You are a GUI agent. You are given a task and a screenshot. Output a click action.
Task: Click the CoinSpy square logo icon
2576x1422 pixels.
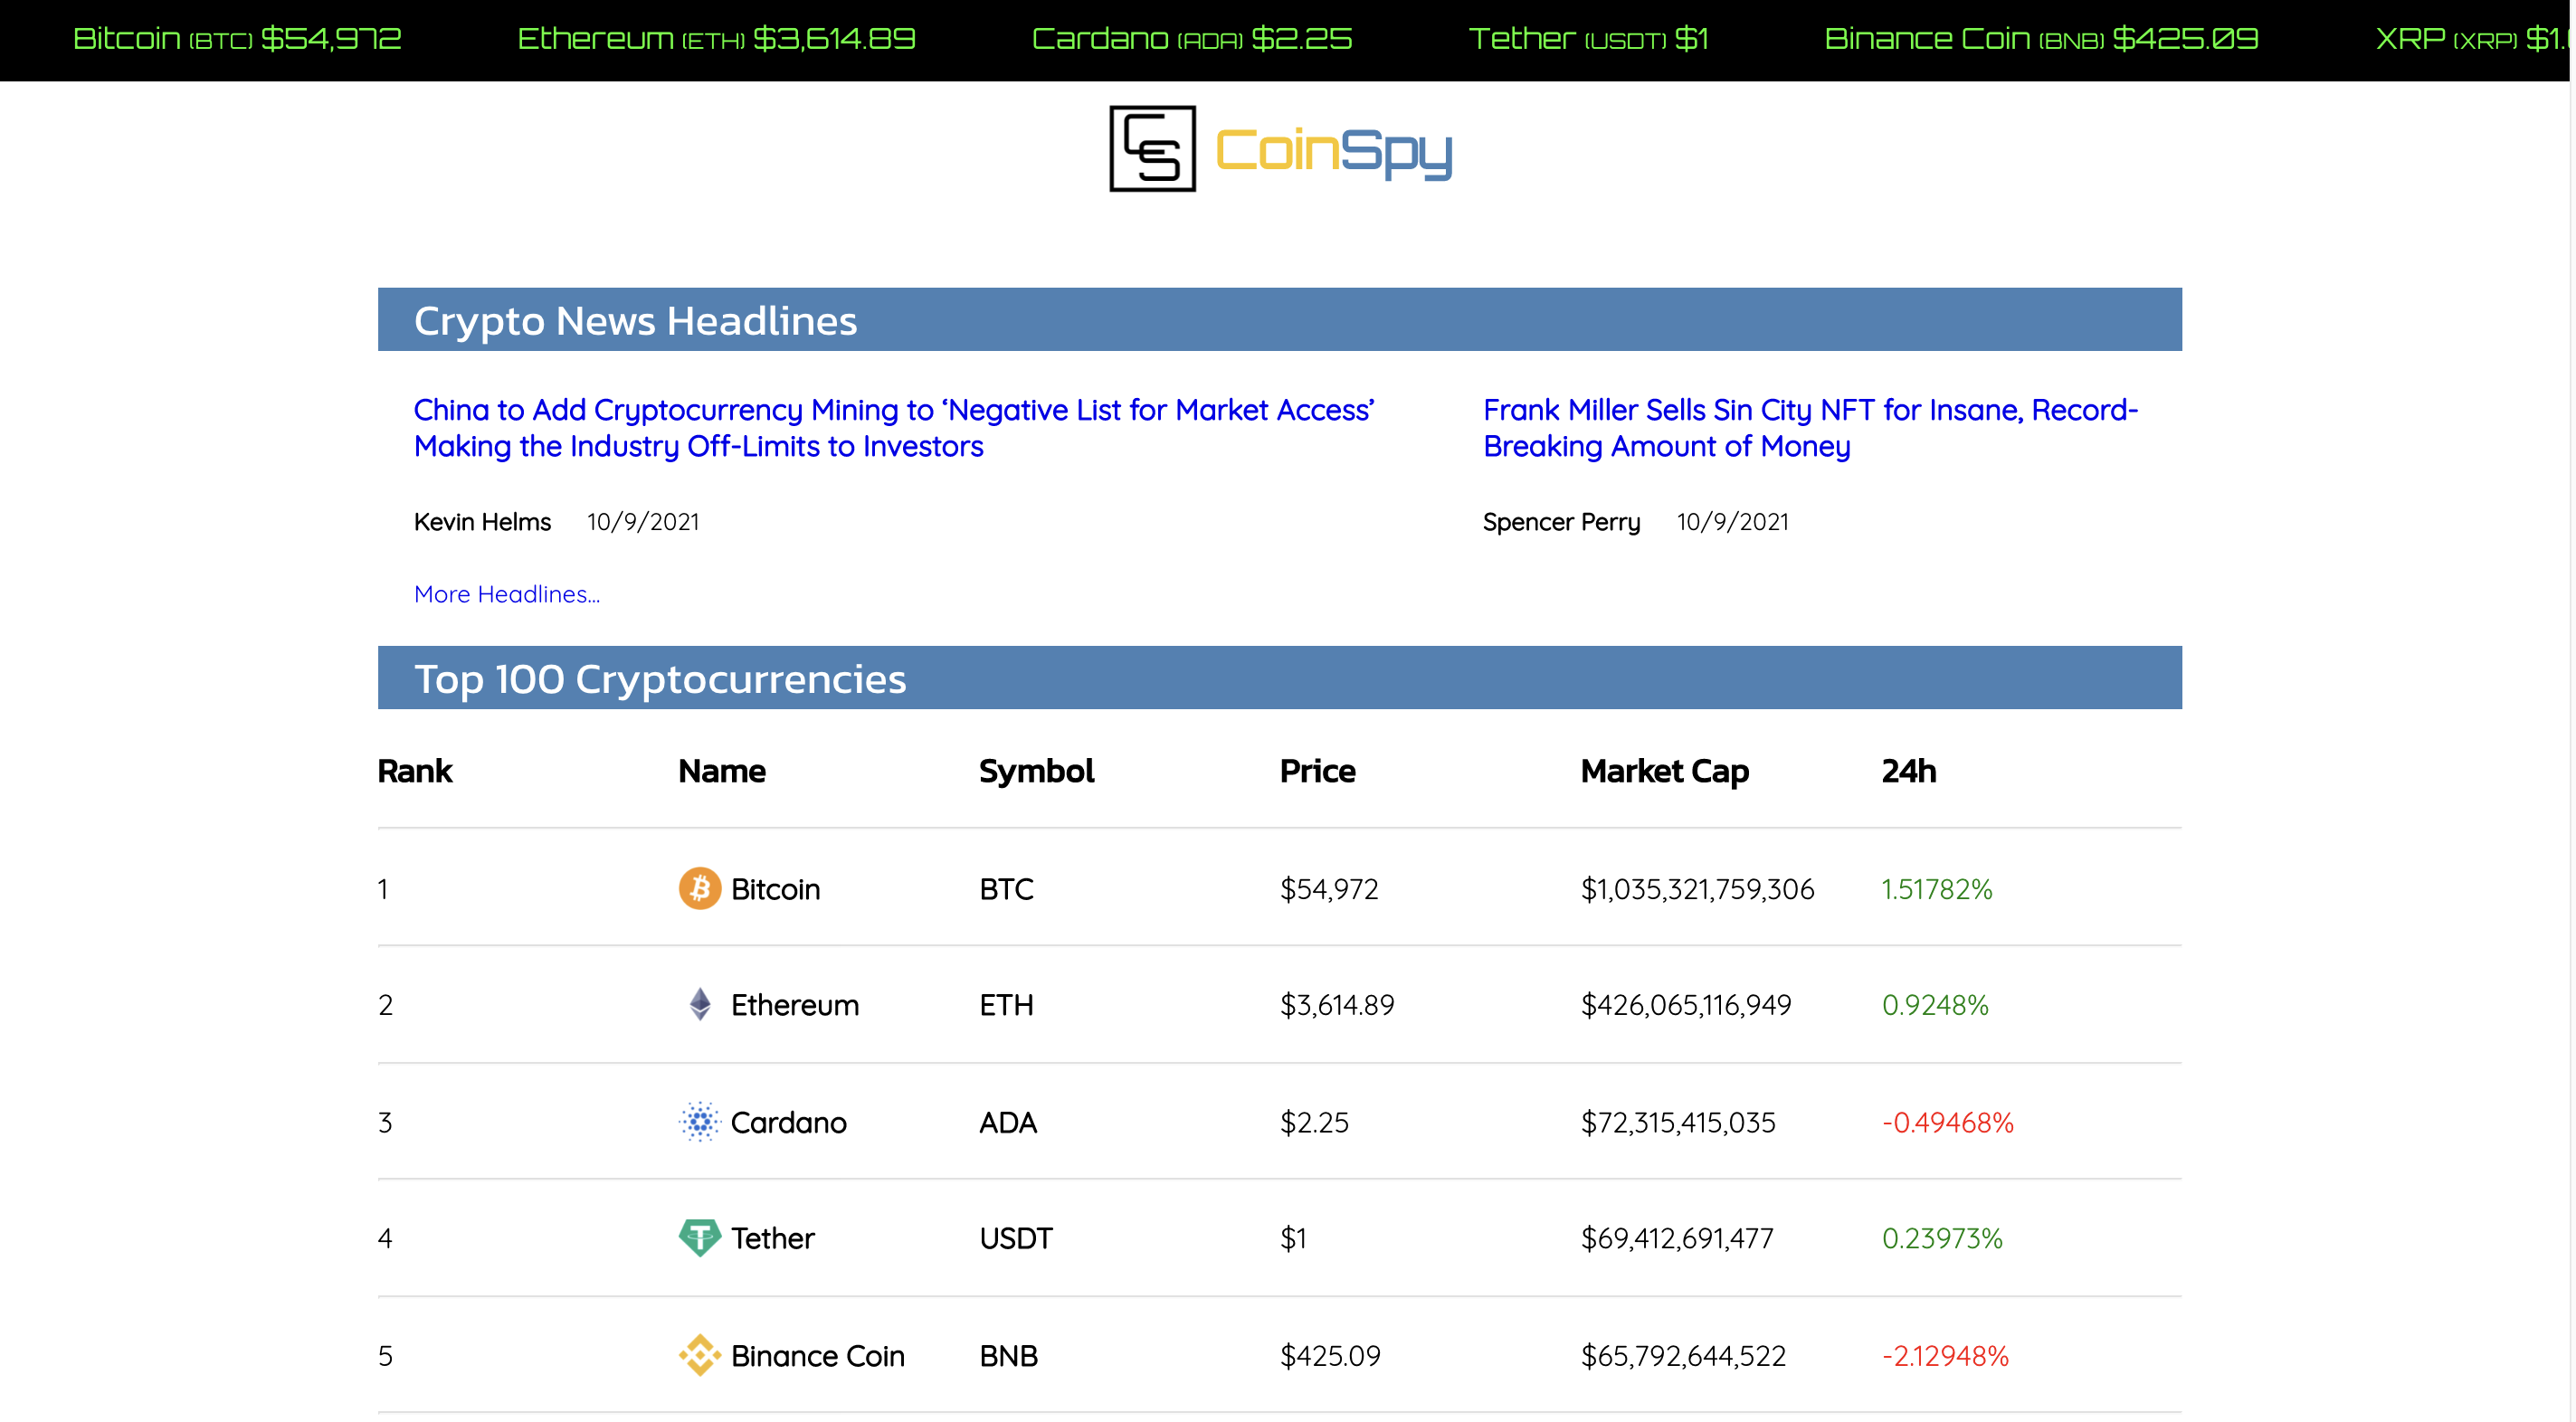[x=1152, y=149]
